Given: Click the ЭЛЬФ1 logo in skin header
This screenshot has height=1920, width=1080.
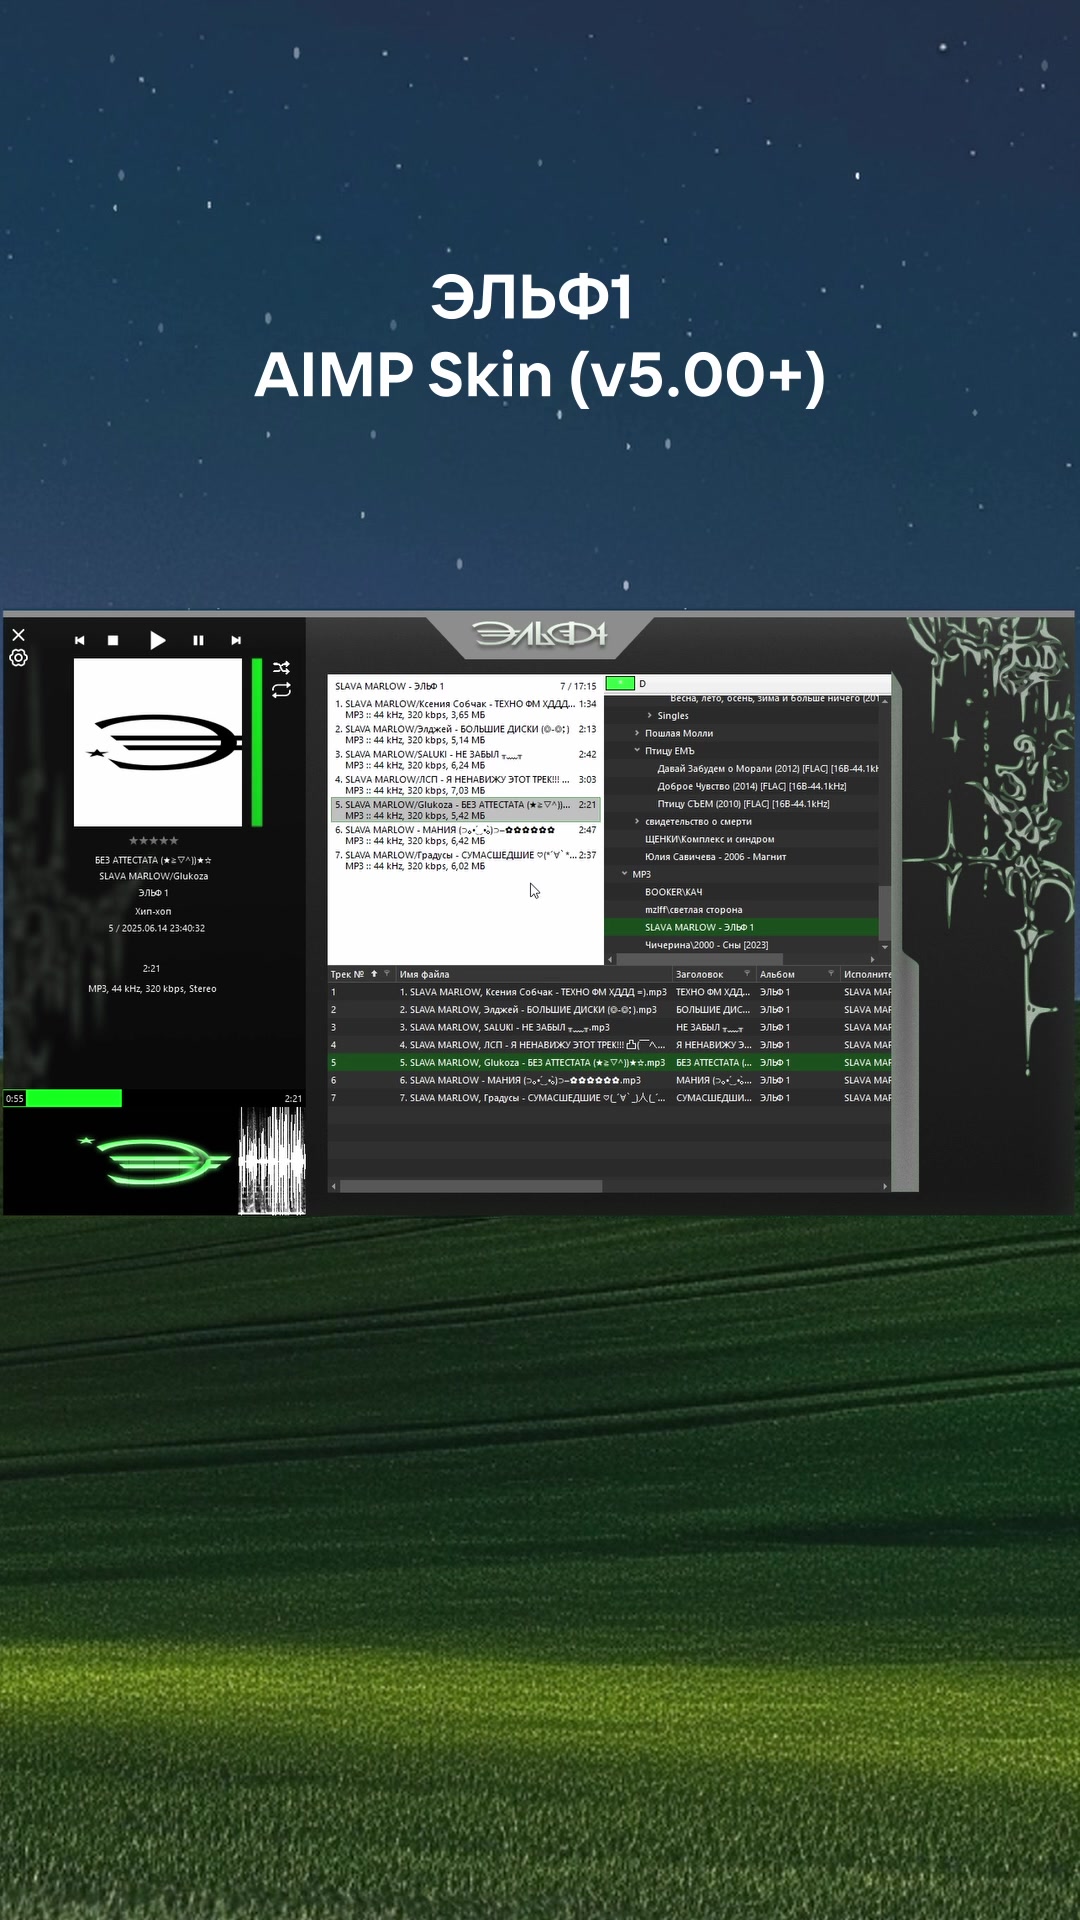Looking at the screenshot, I should 540,634.
